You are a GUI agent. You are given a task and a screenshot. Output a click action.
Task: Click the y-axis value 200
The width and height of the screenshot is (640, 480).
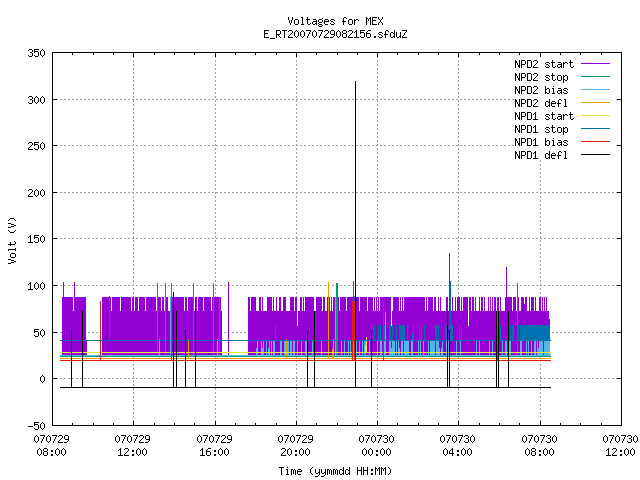pyautogui.click(x=36, y=193)
